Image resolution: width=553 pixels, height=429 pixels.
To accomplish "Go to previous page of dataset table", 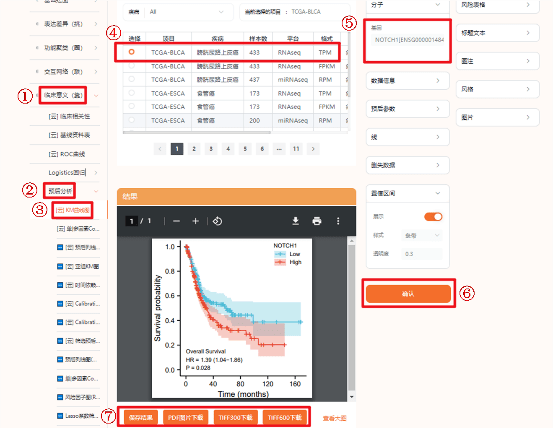I will pos(160,149).
